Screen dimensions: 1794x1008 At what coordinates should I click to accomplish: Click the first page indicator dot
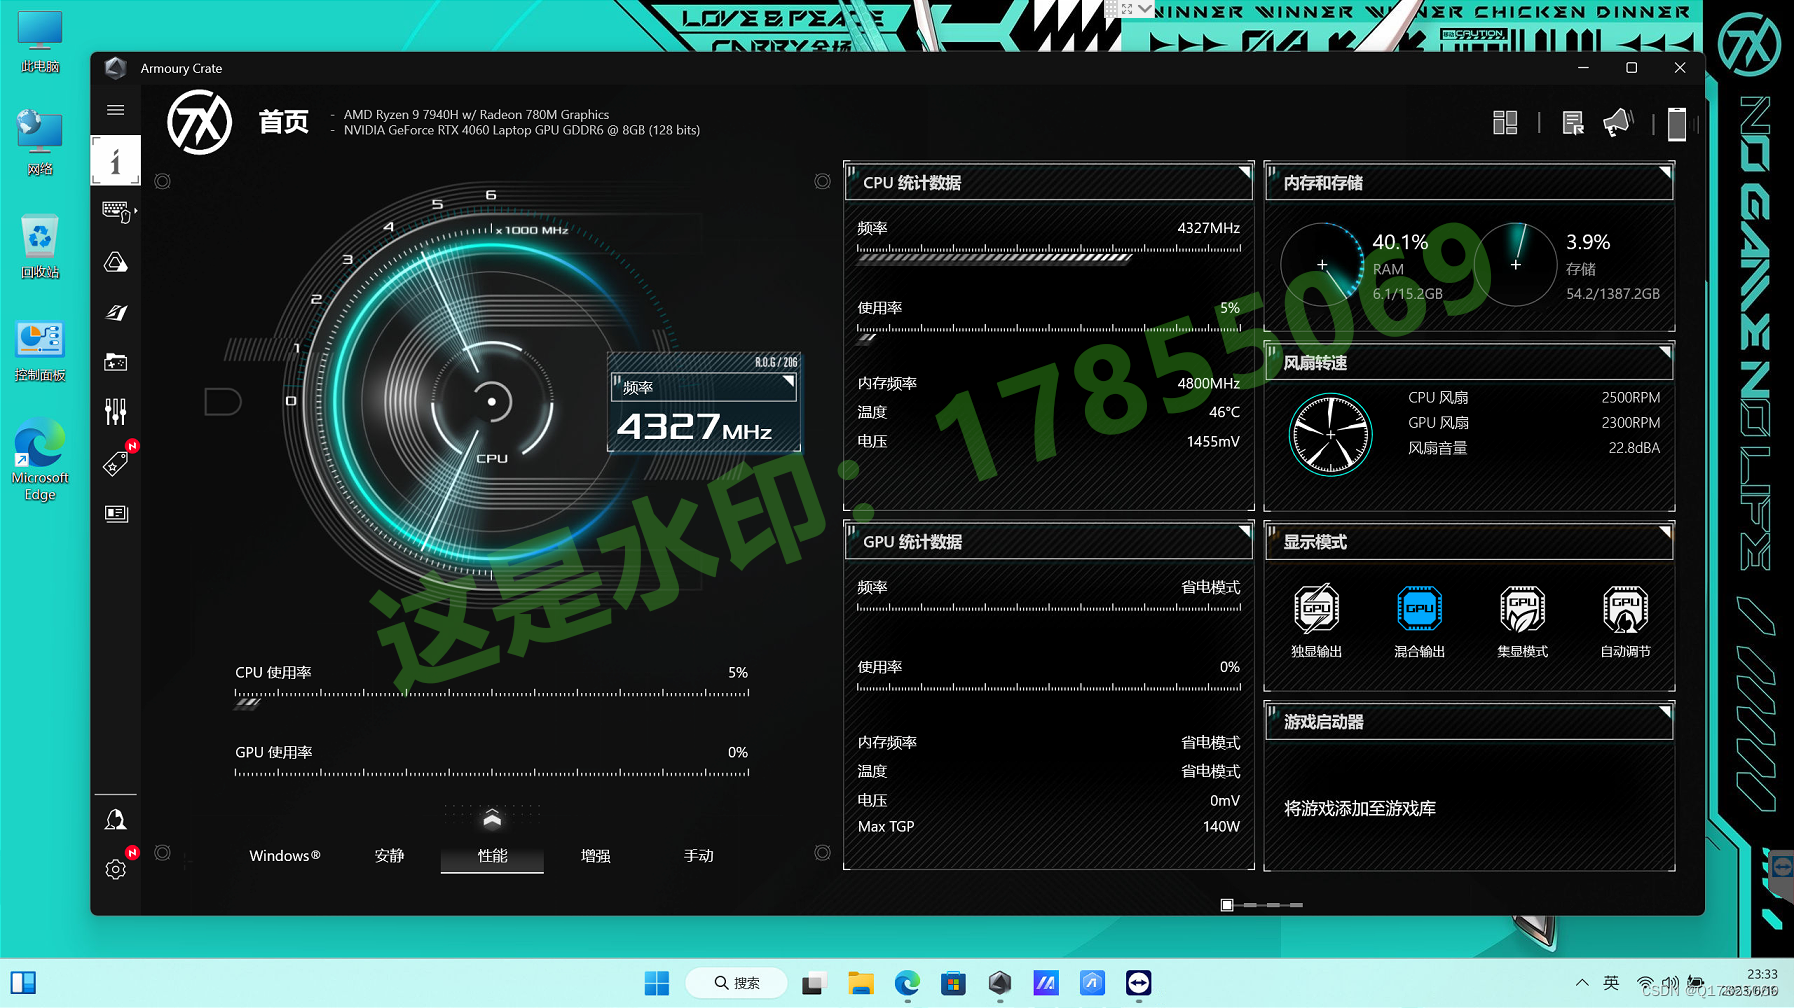1227,905
